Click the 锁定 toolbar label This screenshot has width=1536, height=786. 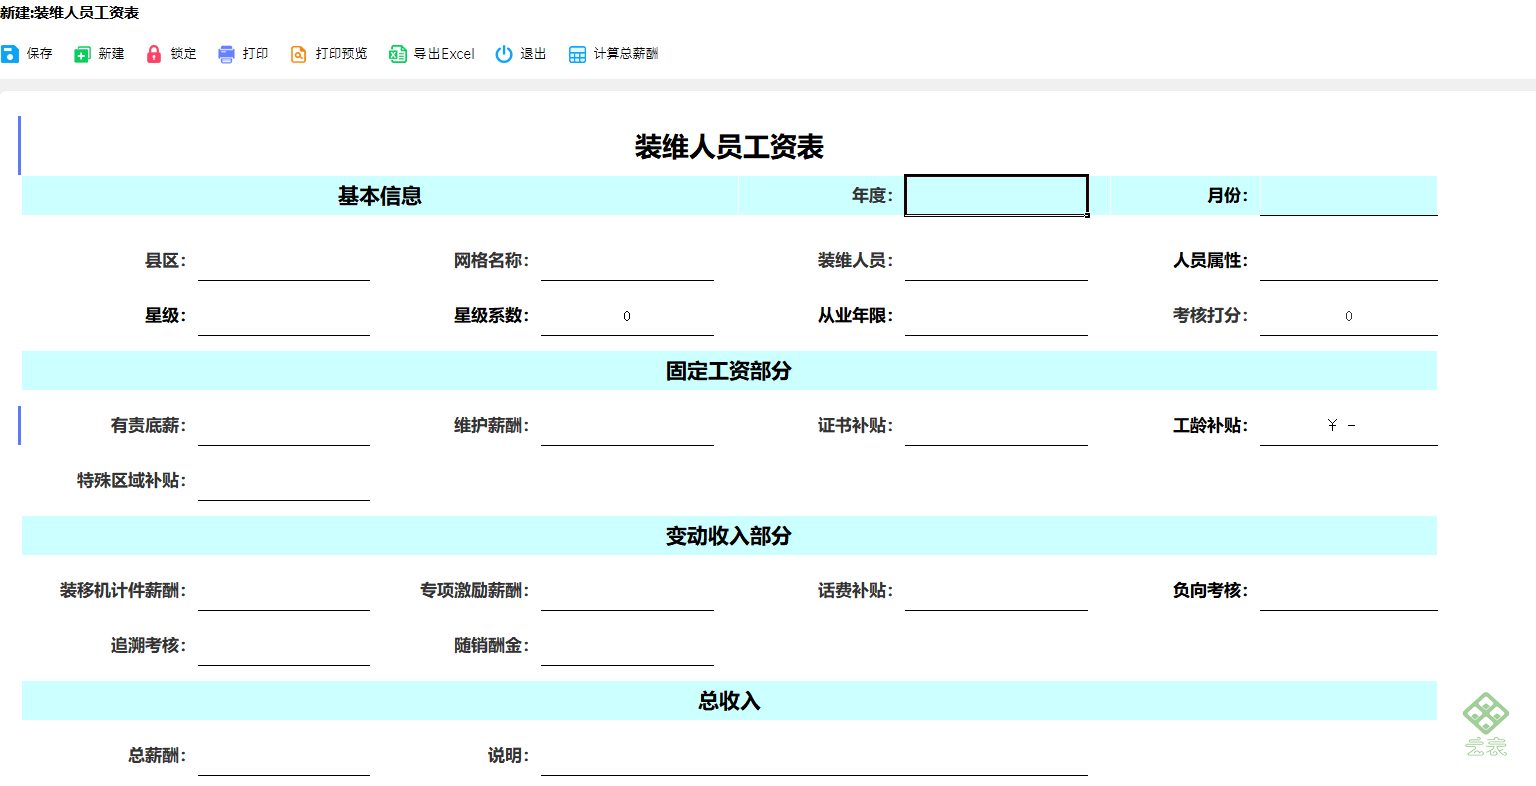click(x=184, y=54)
